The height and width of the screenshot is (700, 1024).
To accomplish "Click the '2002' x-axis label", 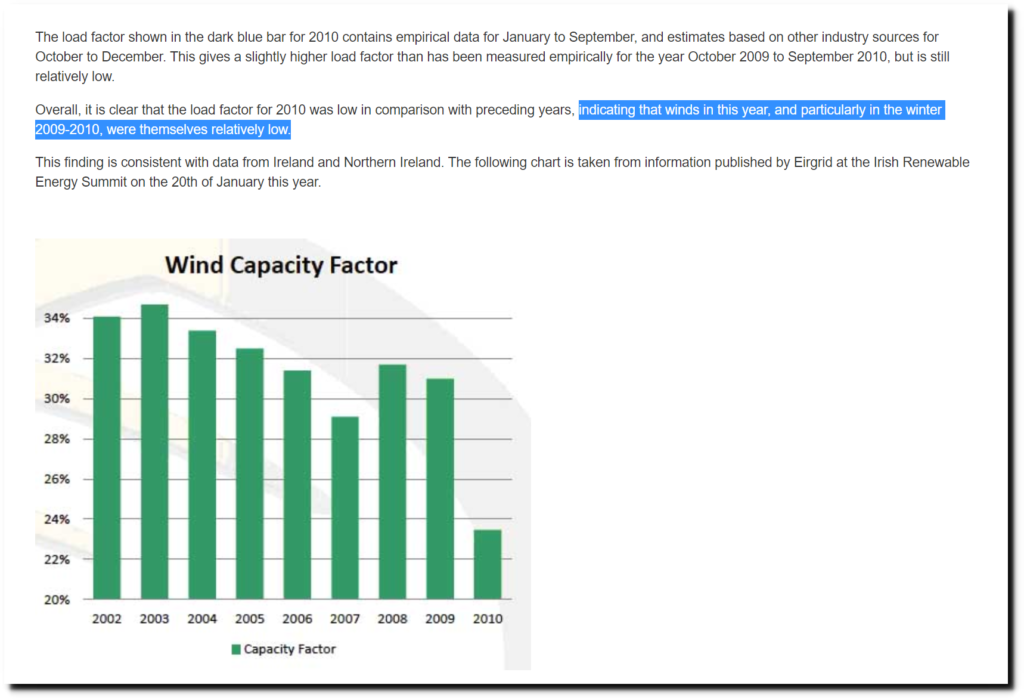I will pyautogui.click(x=106, y=619).
